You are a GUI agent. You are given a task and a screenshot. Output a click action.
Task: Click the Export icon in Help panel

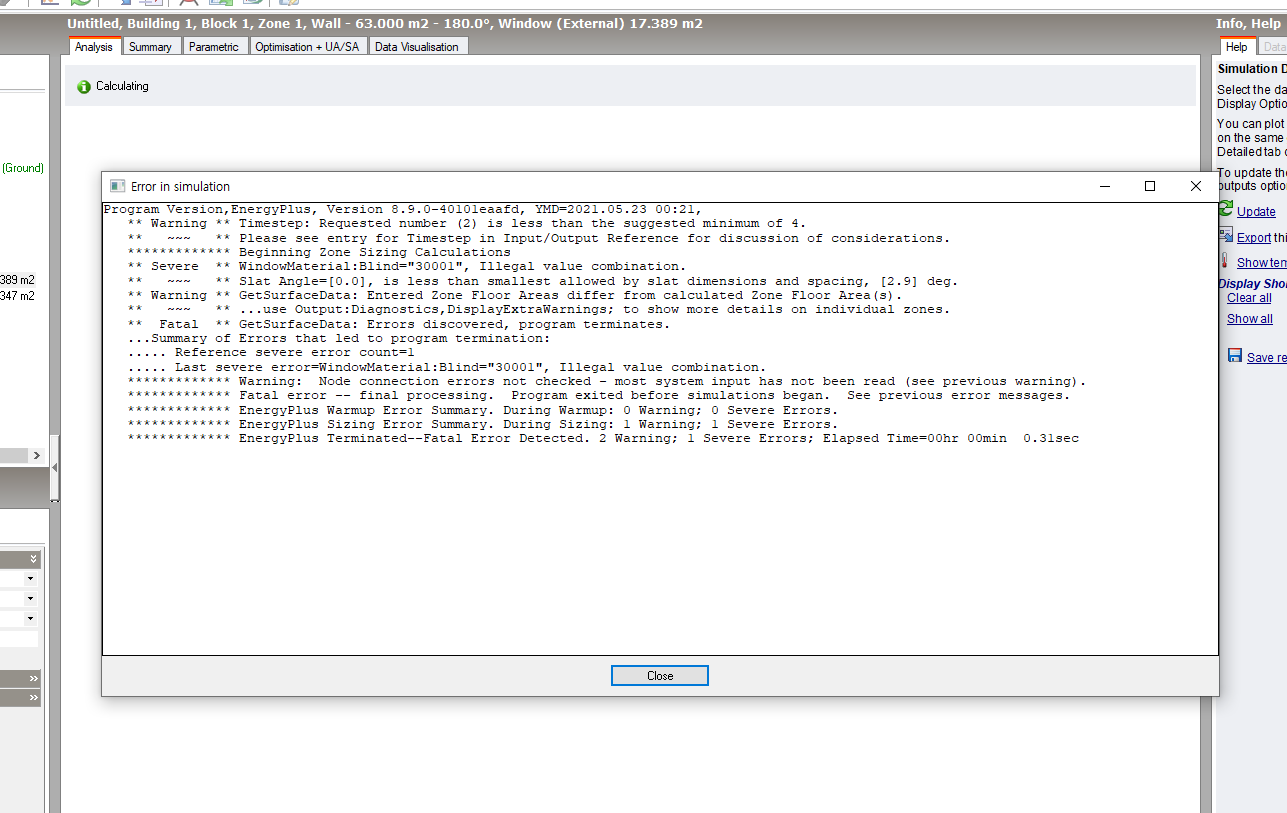[x=1225, y=236]
